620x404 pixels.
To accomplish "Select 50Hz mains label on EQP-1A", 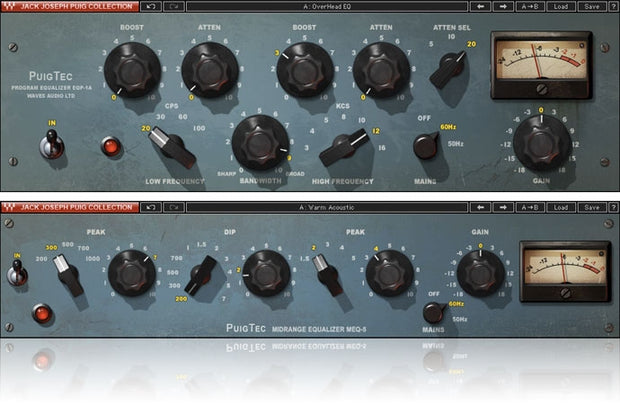I will (456, 144).
